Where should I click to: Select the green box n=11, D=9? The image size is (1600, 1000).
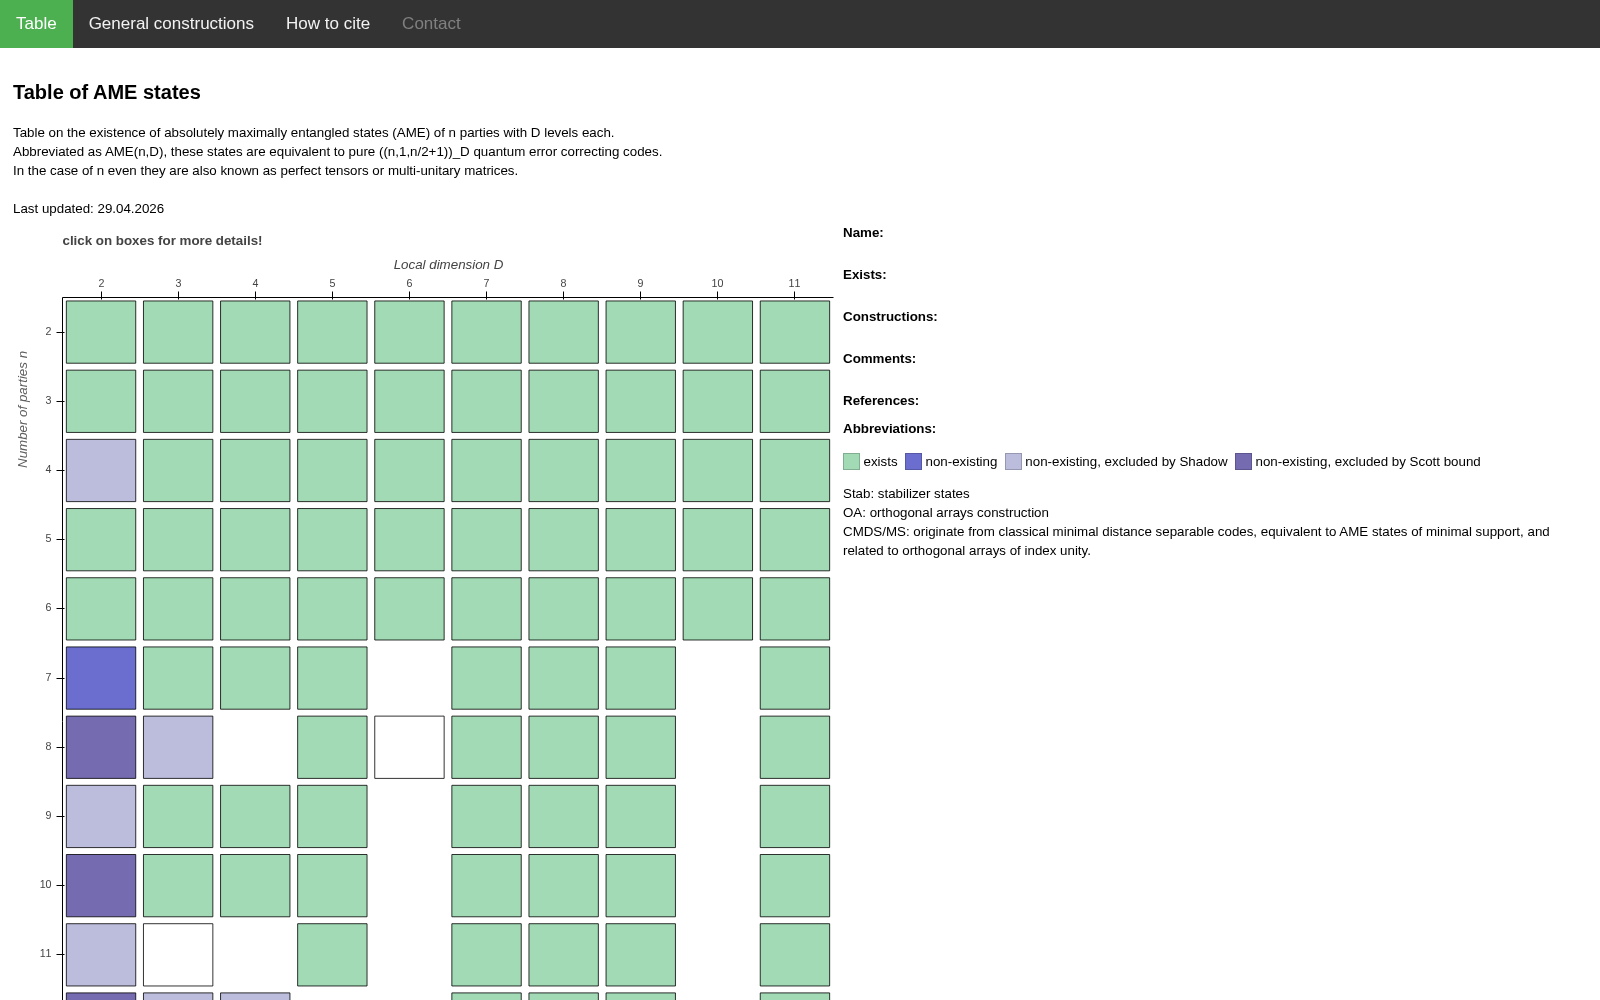coord(640,955)
